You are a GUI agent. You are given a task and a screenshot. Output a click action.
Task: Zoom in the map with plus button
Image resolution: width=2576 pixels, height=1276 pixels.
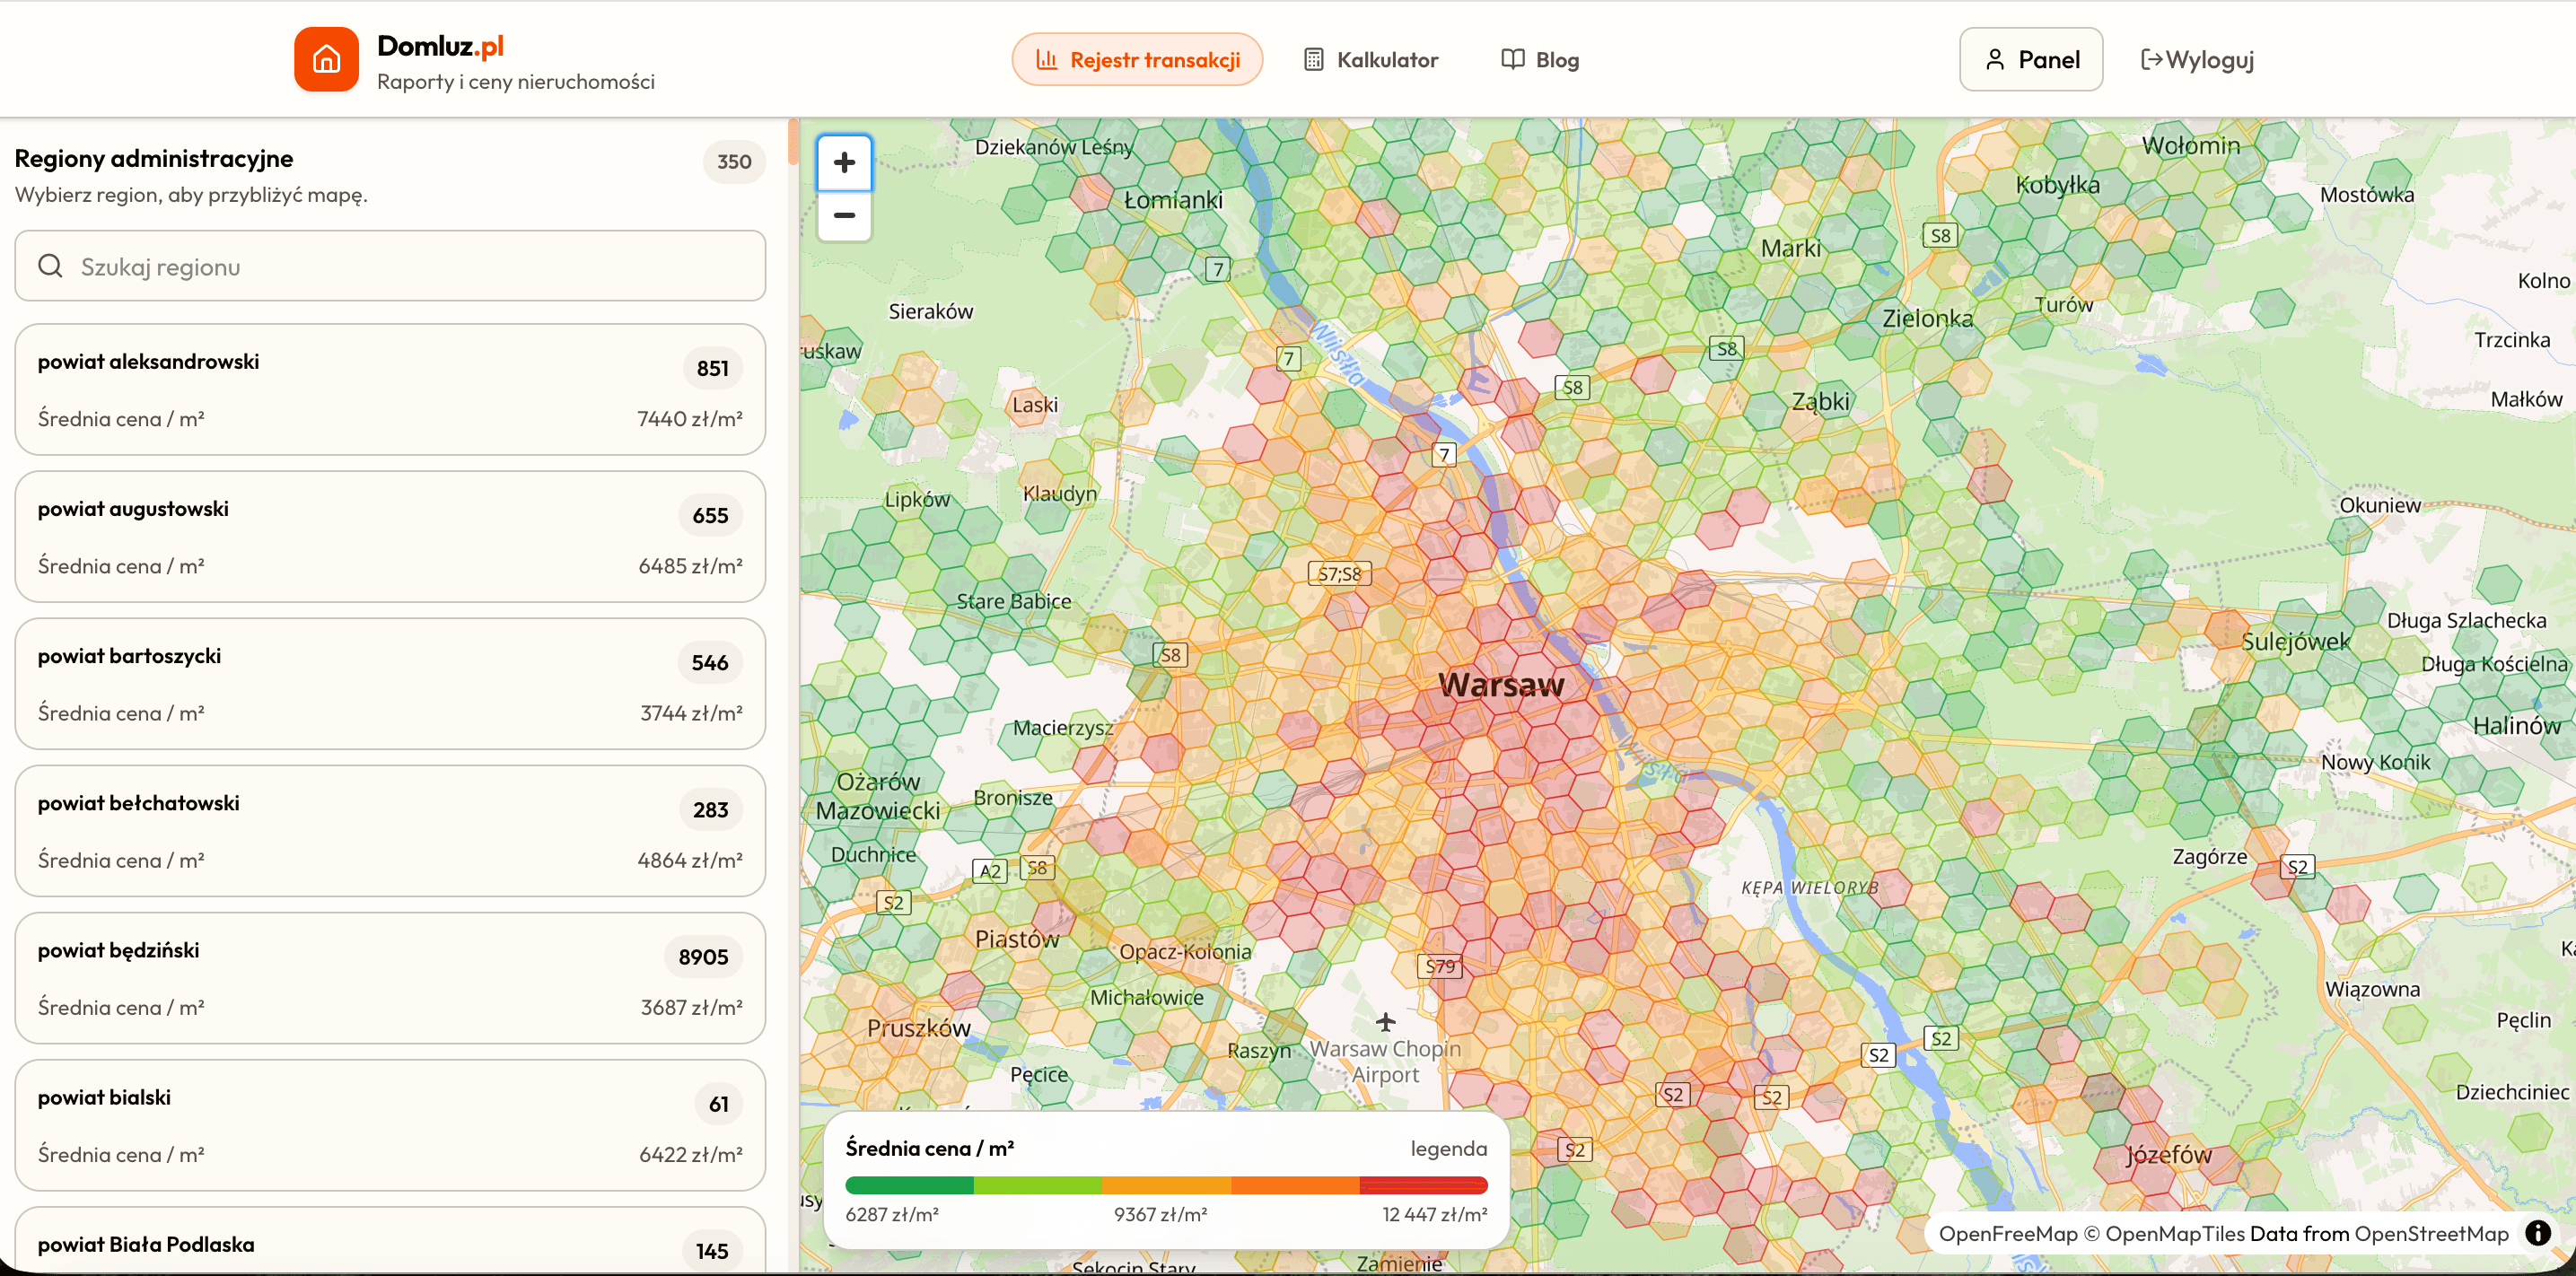[x=844, y=162]
